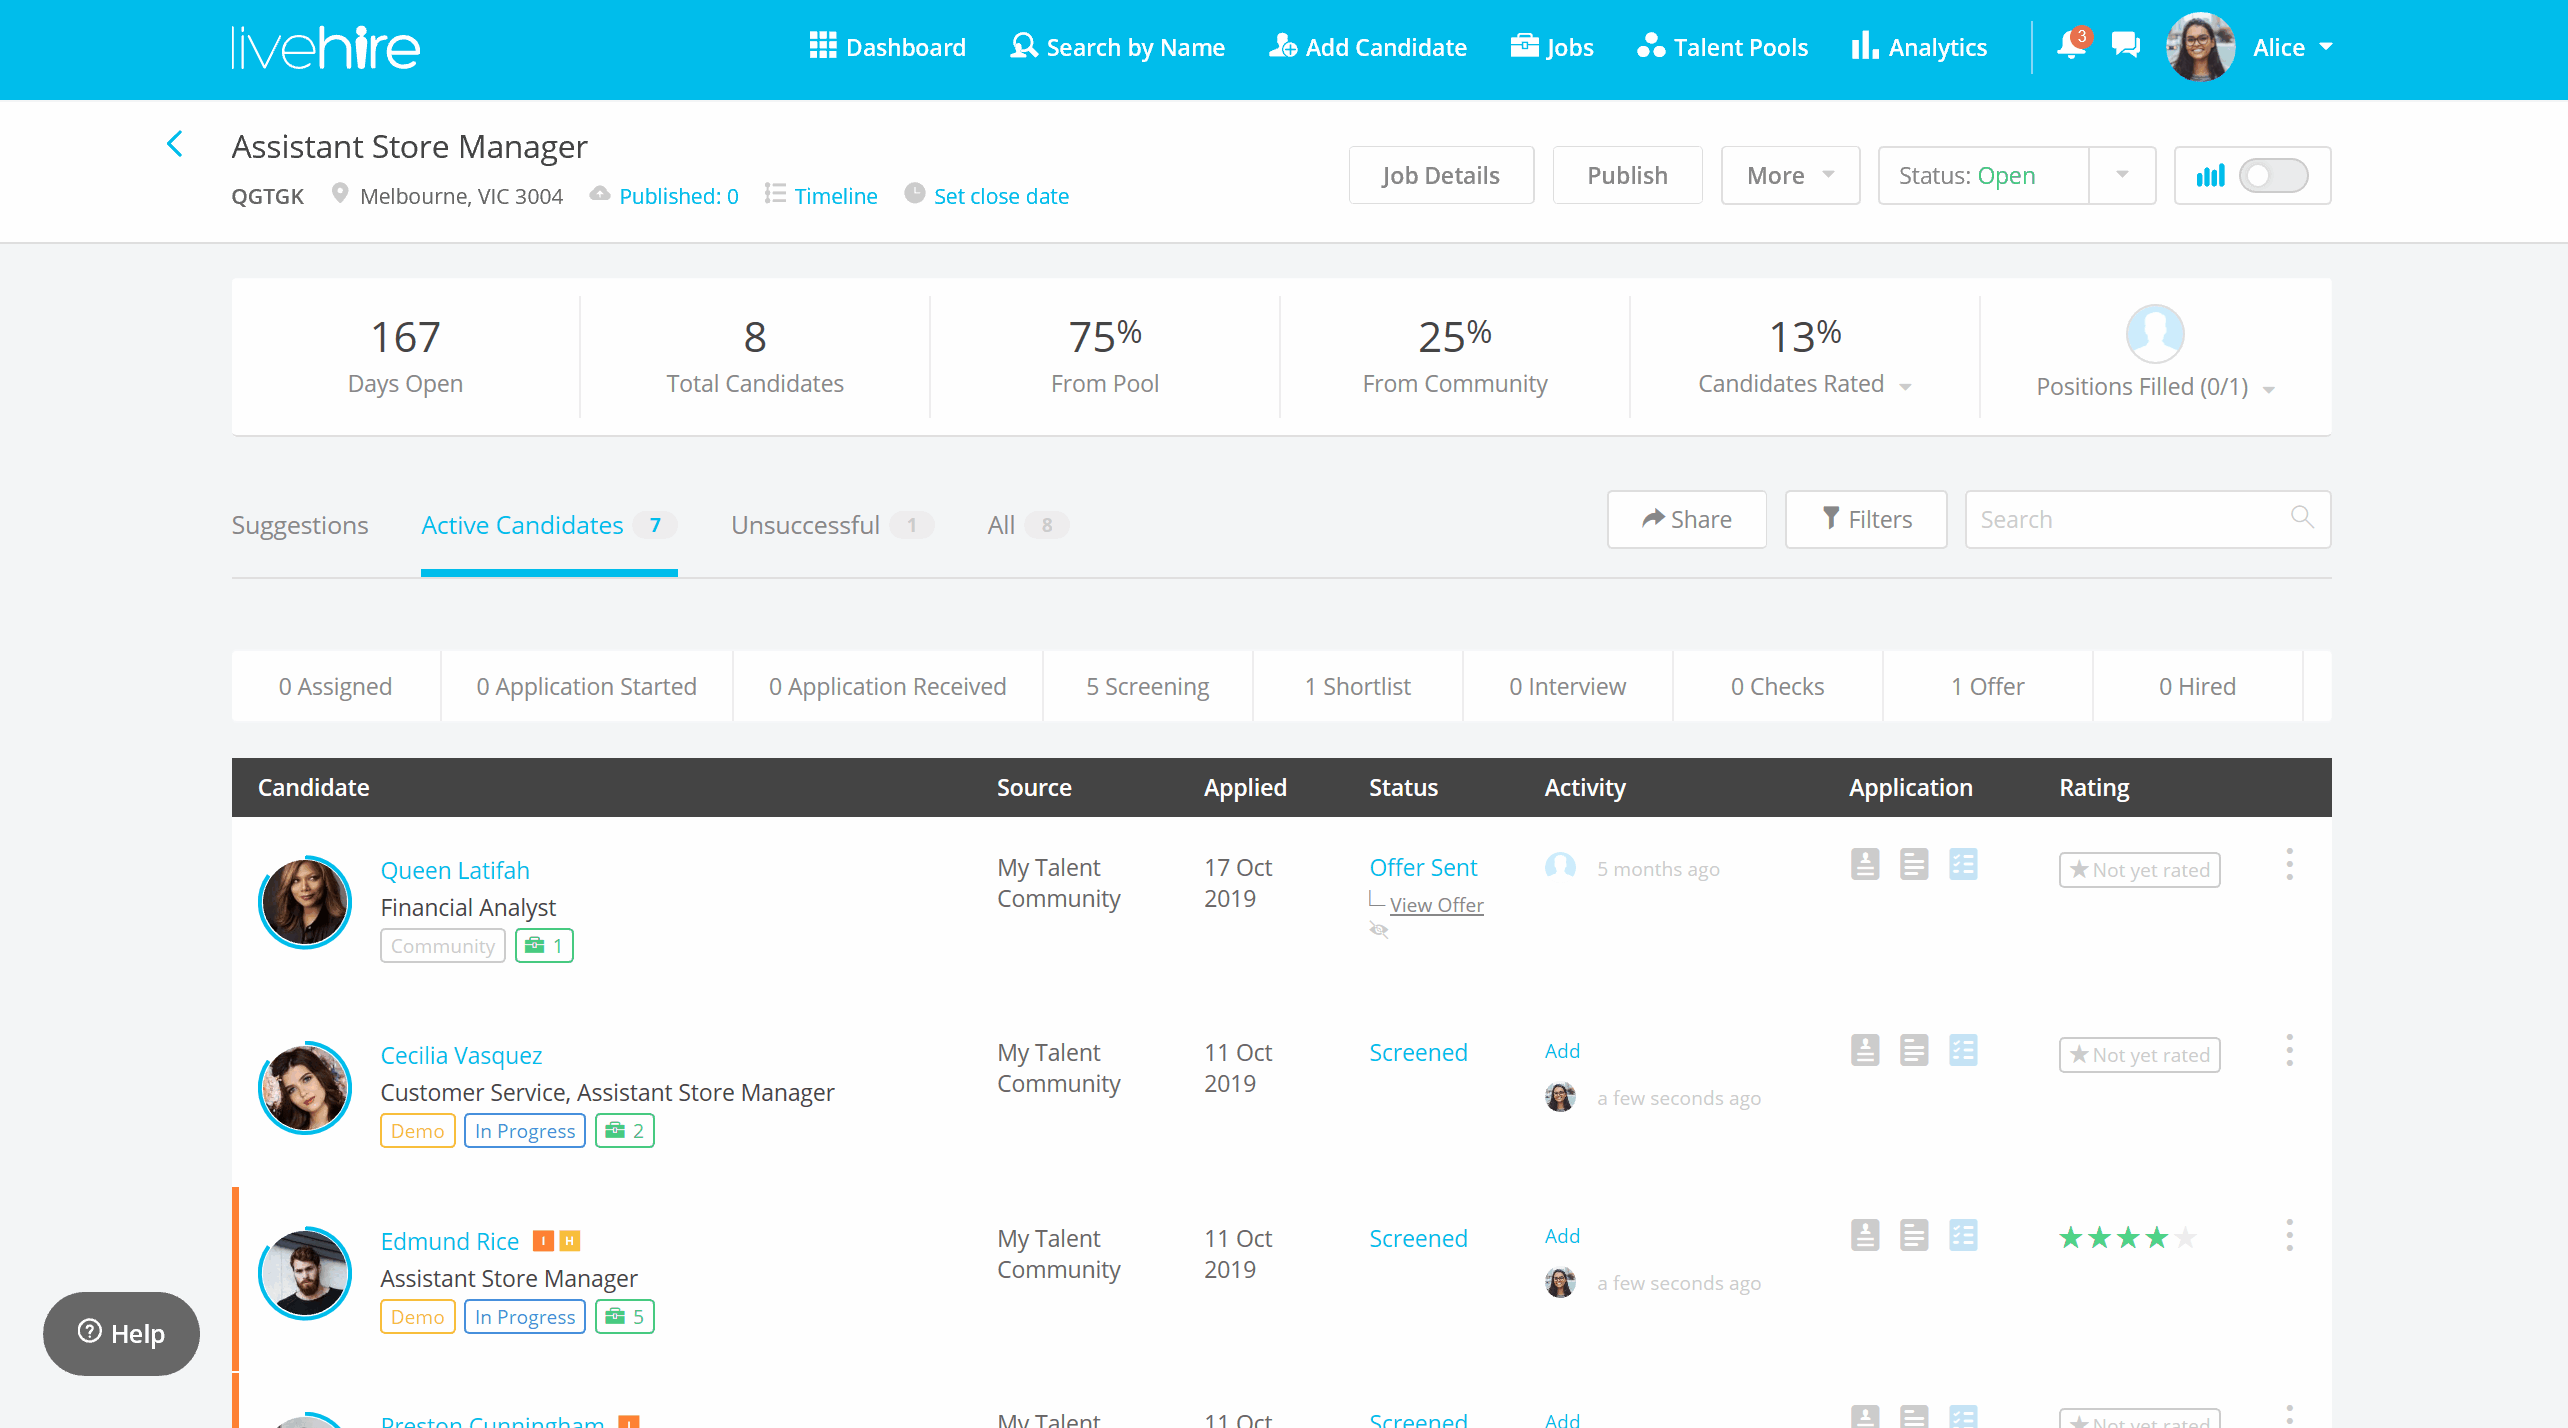Open Queen Latifah's candidate name link

[455, 870]
